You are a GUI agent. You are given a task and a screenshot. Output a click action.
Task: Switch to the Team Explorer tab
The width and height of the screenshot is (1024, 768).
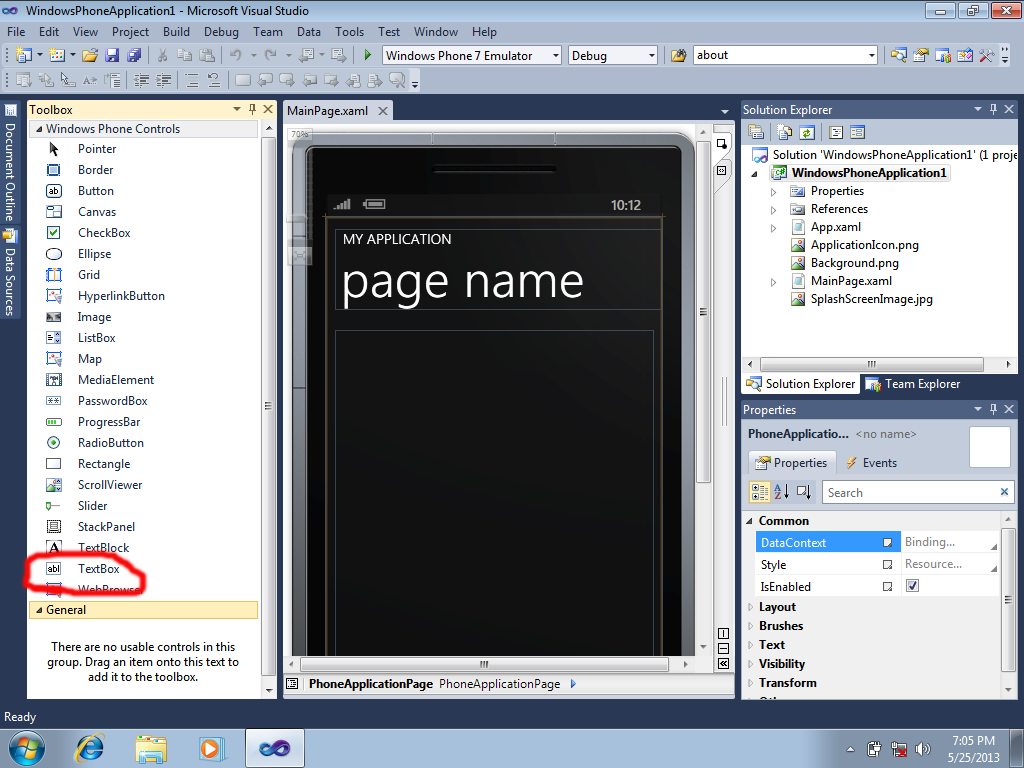913,384
